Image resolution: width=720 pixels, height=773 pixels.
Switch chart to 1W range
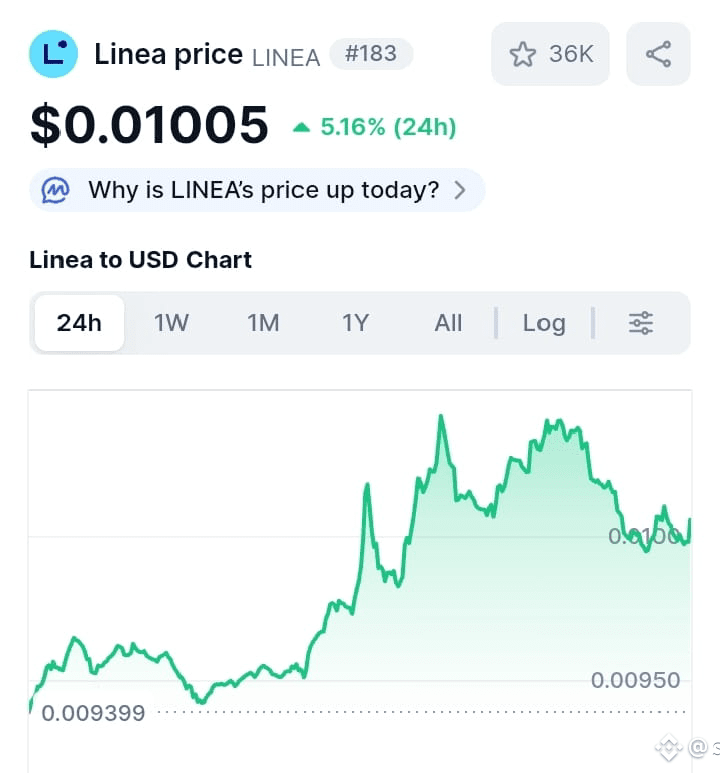click(171, 323)
